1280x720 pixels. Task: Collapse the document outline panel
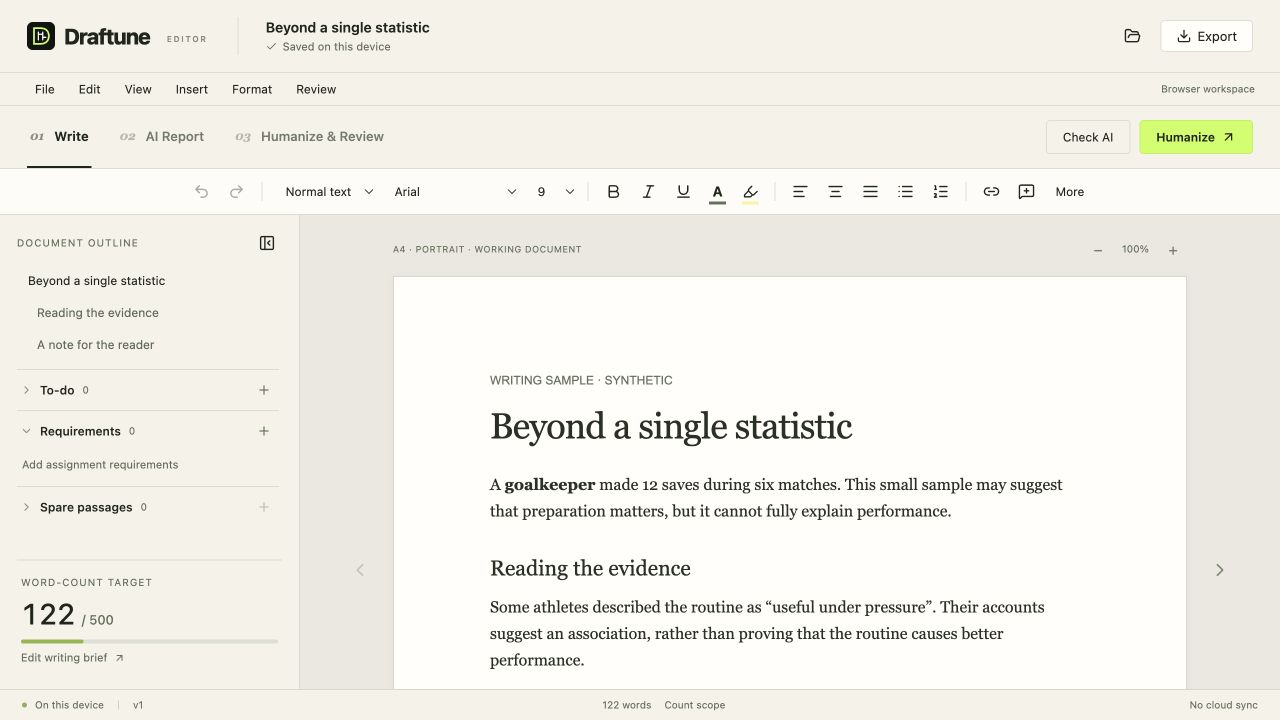pyautogui.click(x=267, y=243)
